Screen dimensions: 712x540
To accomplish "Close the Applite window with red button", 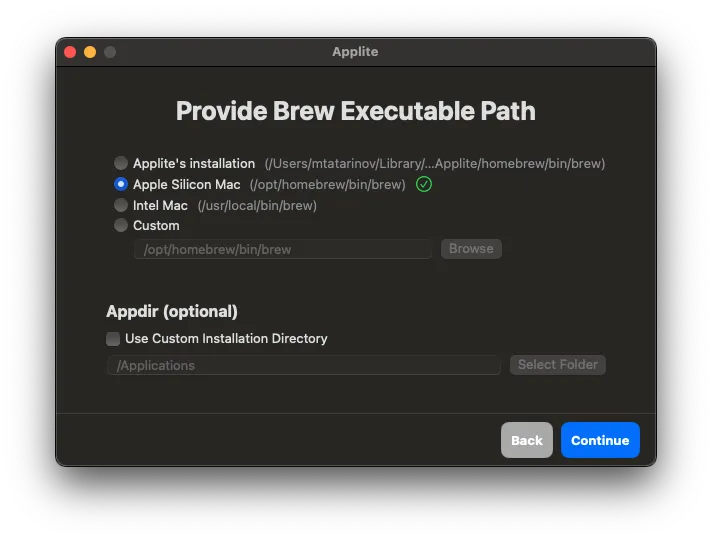I will 70,52.
